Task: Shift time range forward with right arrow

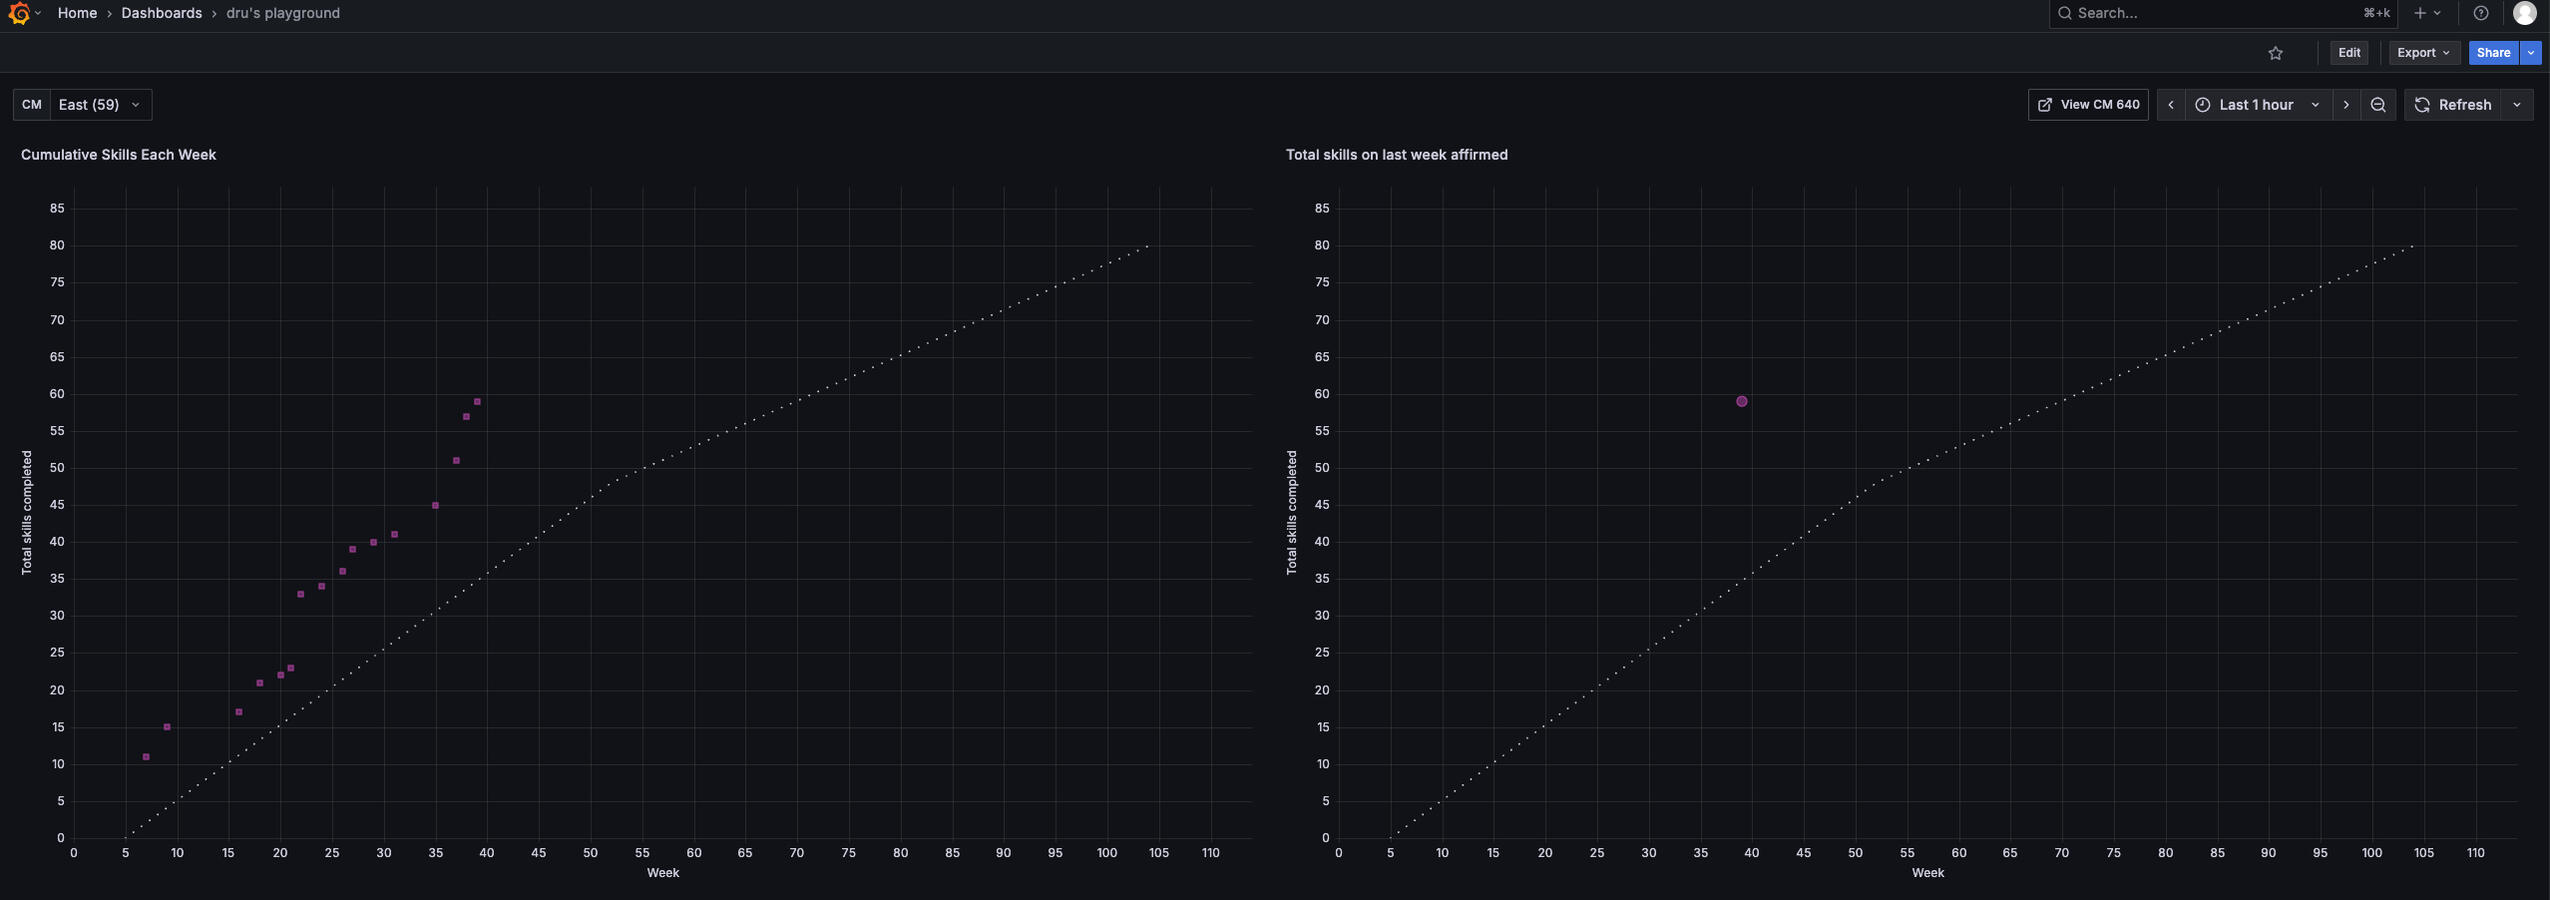Action: coord(2346,105)
